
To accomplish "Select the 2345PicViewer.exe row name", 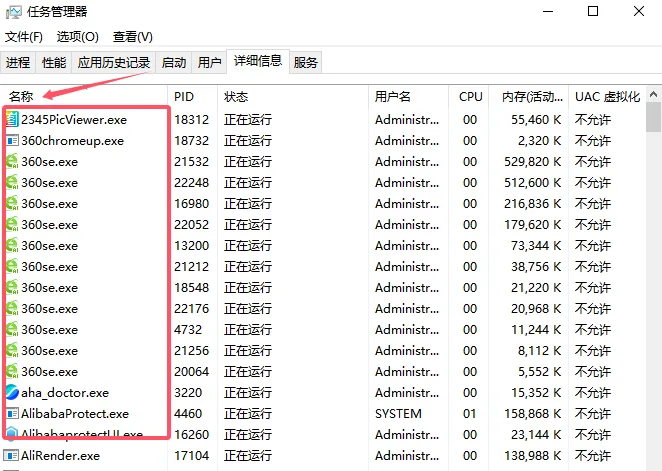I will 74,120.
